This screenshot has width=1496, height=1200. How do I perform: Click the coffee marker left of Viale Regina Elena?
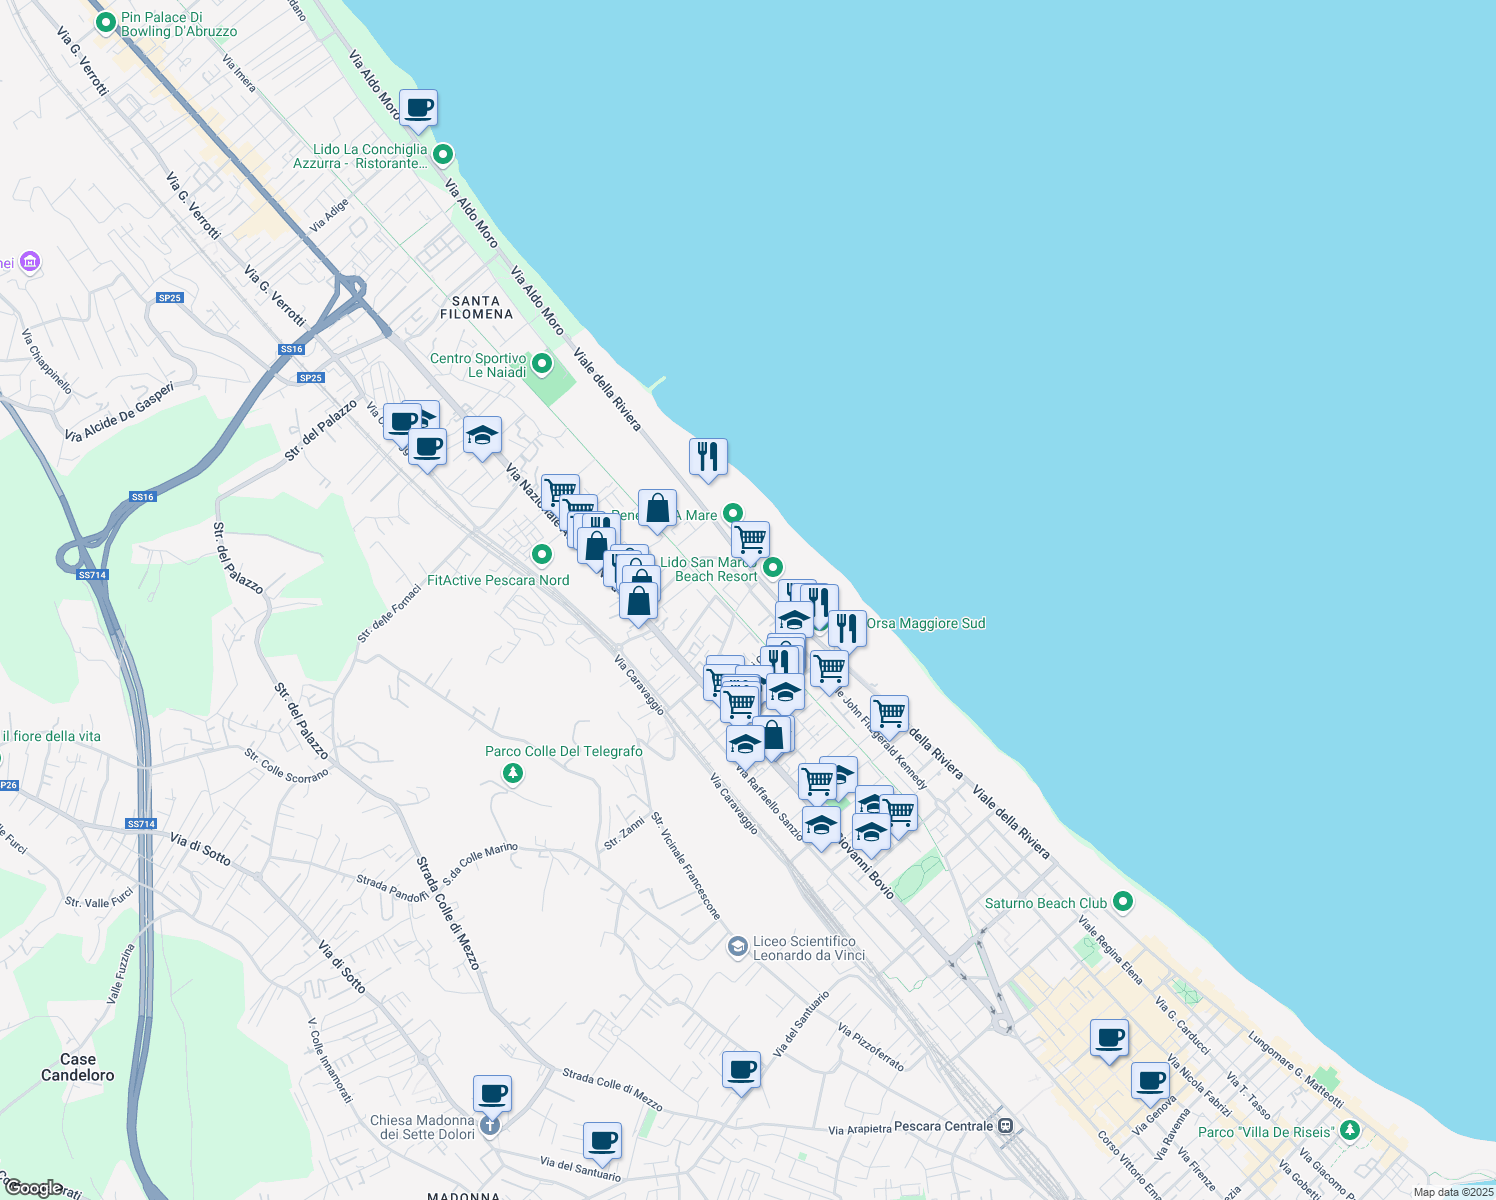[x=1109, y=1039]
